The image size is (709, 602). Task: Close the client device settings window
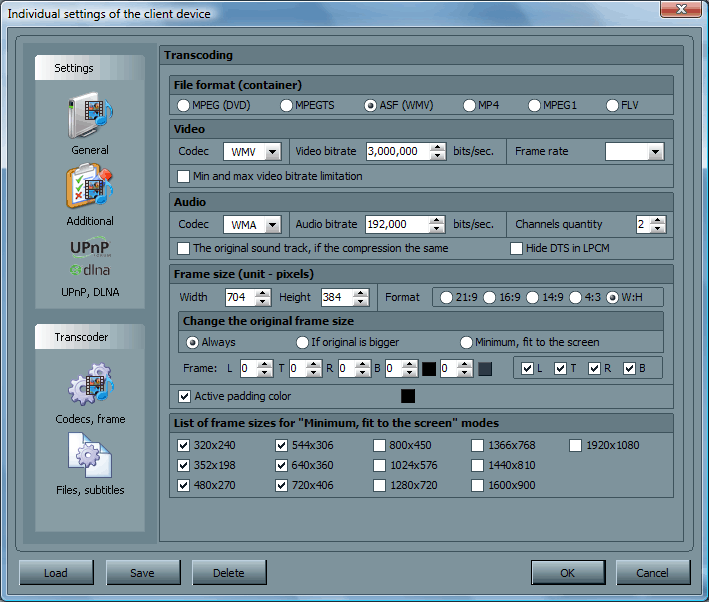(681, 9)
